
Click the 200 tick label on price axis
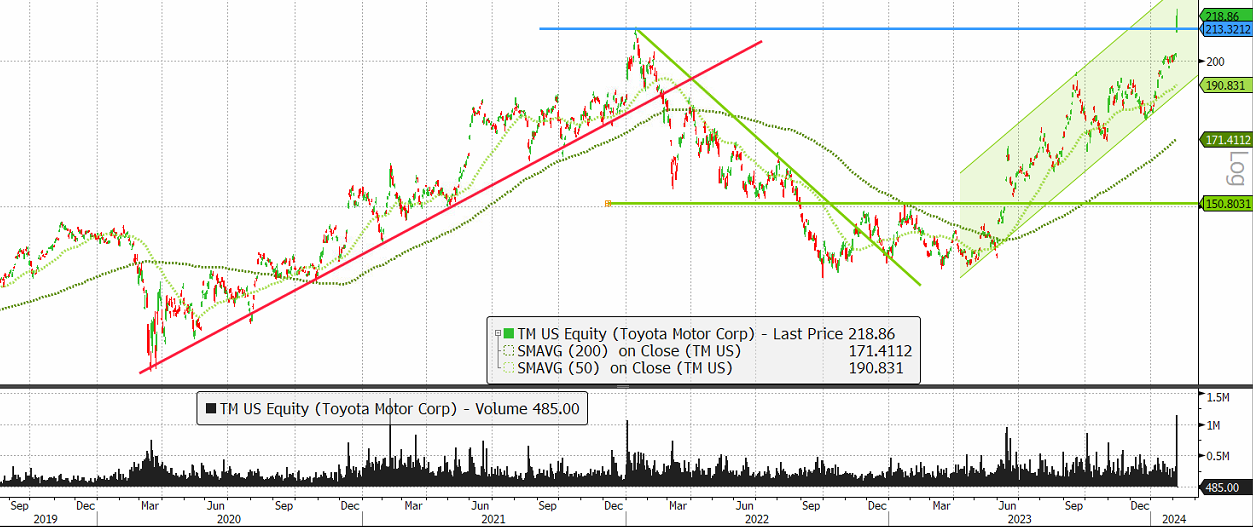click(1215, 62)
